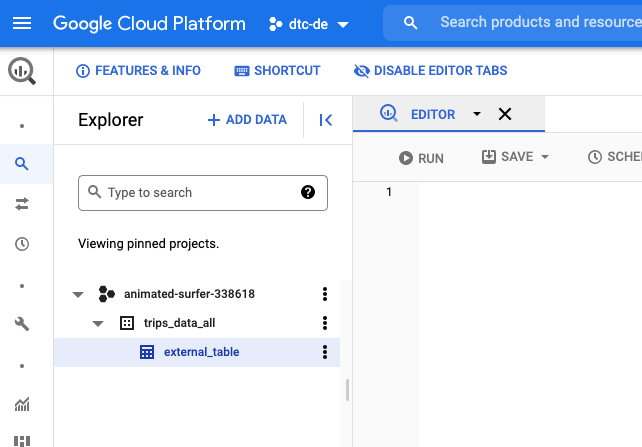The height and width of the screenshot is (447, 642).
Task: Select the animated-surfer-338618 project
Action: click(x=189, y=294)
